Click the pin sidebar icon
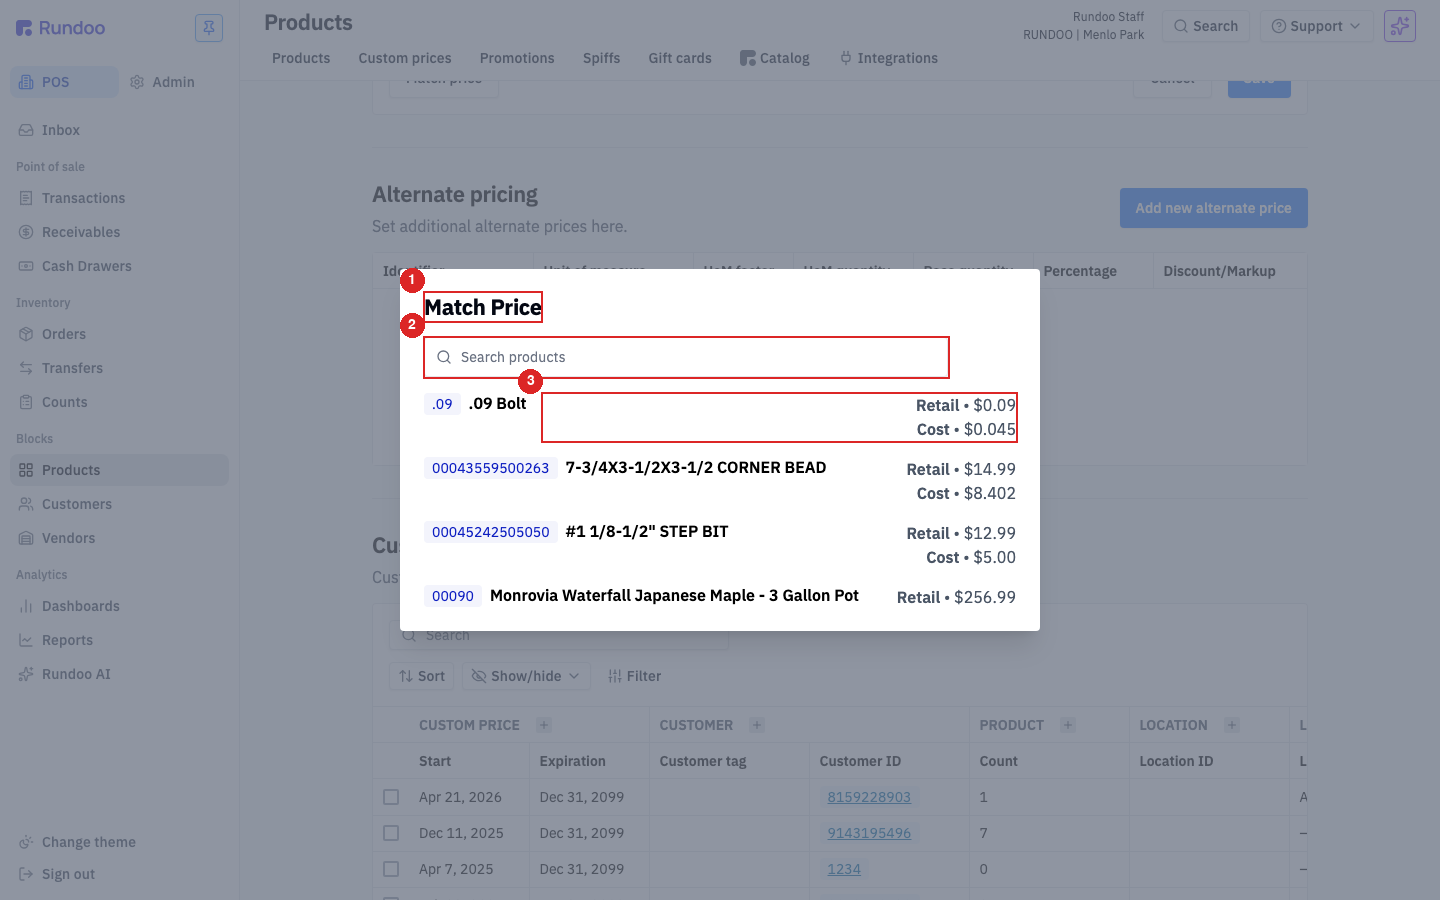This screenshot has height=900, width=1440. tap(209, 28)
